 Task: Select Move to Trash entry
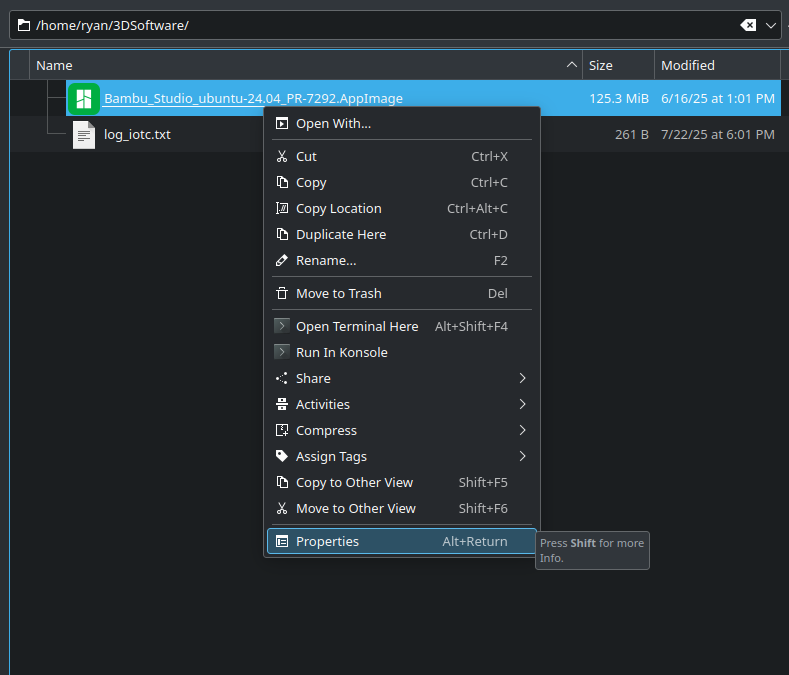point(402,293)
